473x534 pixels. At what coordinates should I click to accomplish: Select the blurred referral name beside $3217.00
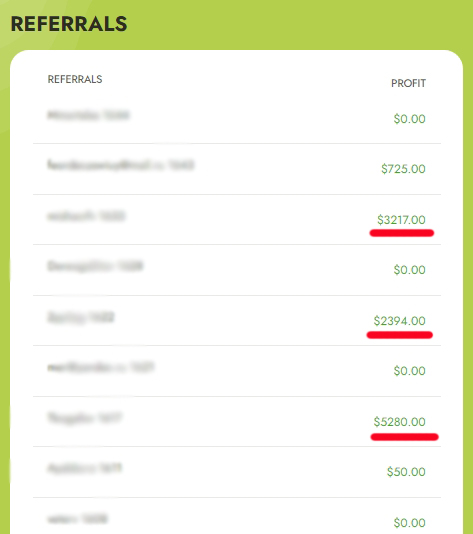(86, 216)
